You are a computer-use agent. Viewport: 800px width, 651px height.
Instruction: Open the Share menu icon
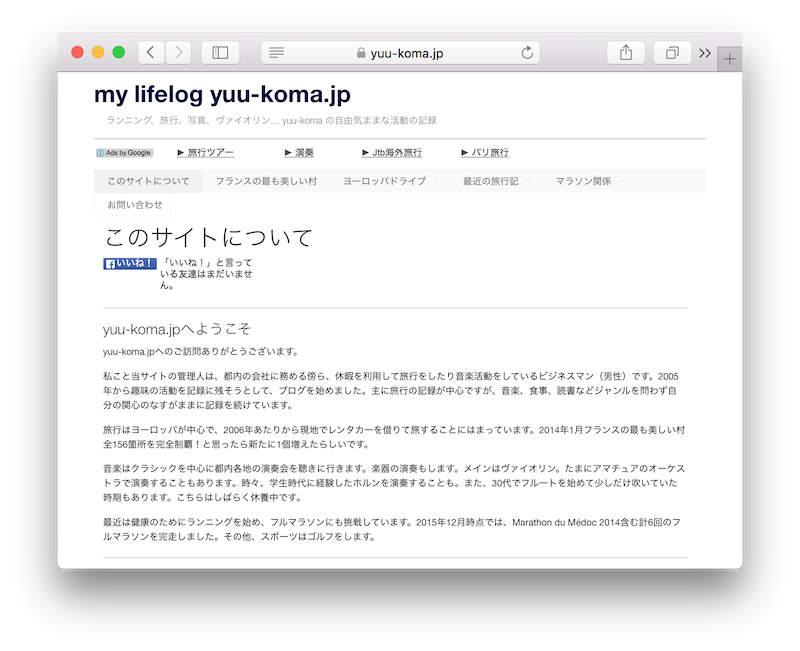click(626, 53)
